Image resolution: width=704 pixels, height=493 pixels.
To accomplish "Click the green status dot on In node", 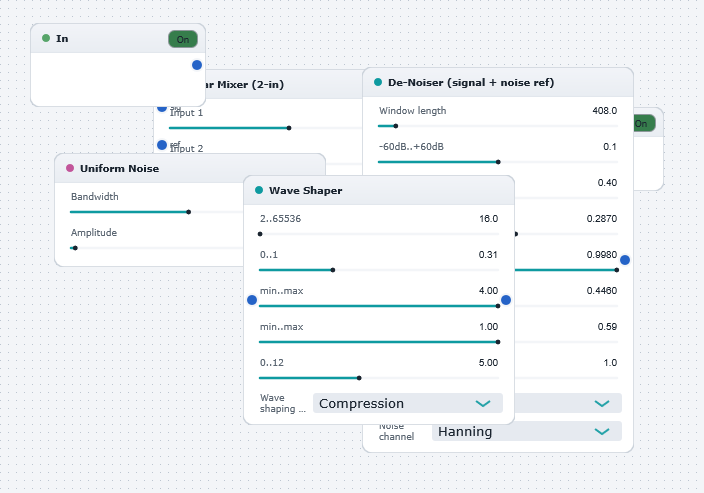I will (46, 38).
